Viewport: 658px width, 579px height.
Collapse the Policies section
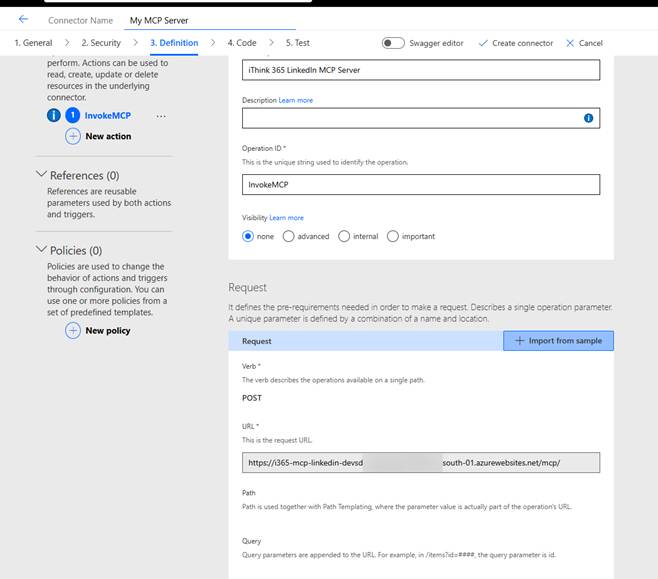[41, 250]
